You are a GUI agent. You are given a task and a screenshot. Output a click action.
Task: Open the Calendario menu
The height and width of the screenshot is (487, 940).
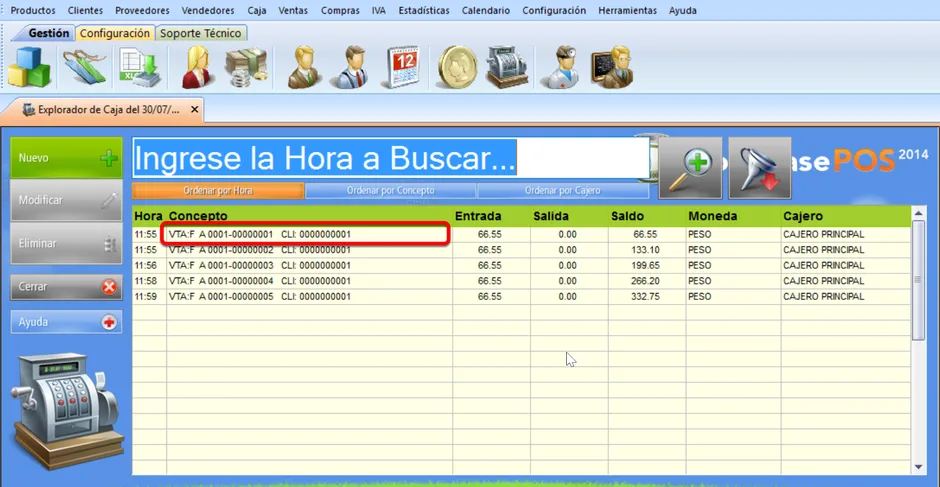click(x=486, y=11)
